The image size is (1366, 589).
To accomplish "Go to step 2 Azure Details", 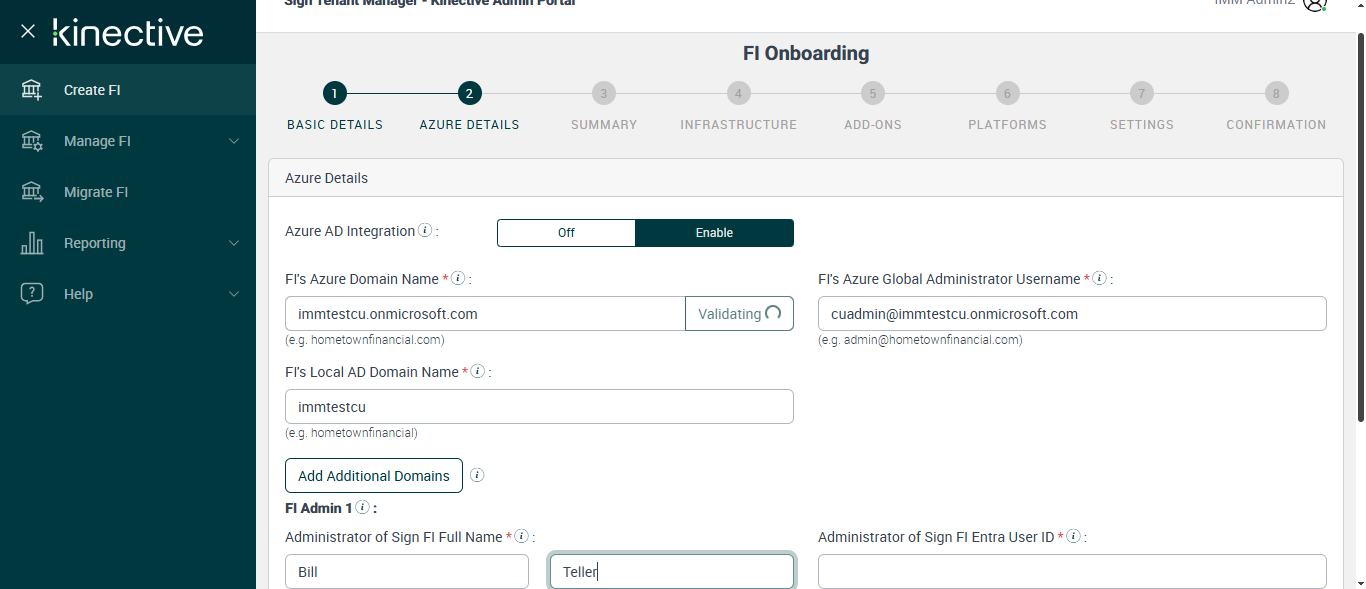I will (469, 94).
